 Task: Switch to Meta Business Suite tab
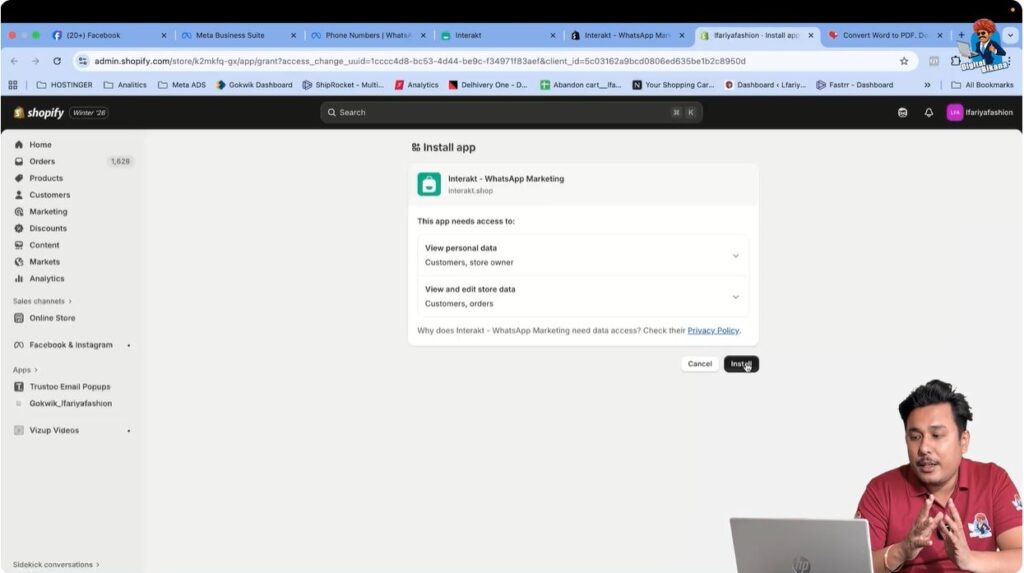(230, 35)
